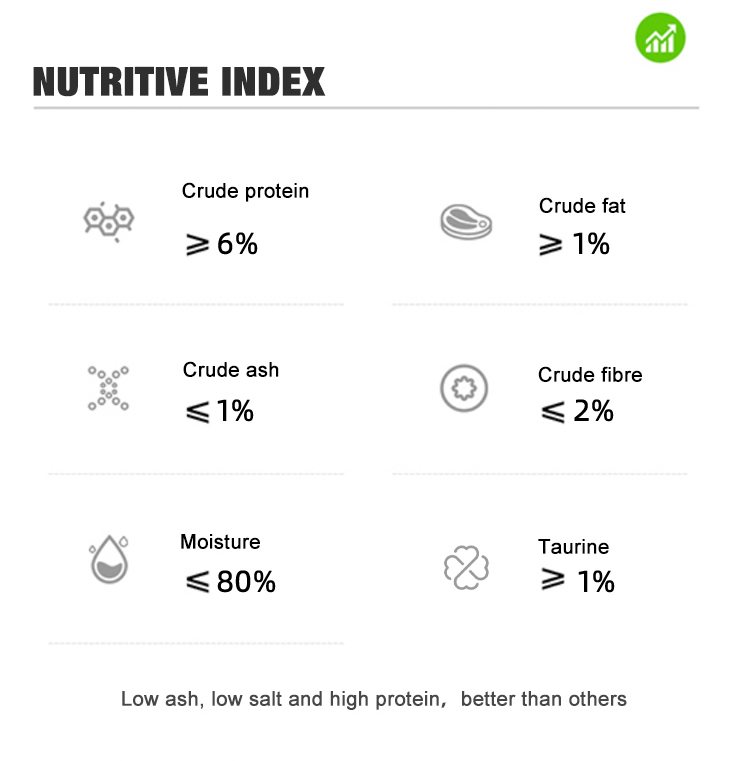The image size is (750, 761).
Task: Select the Crude fibre label
Action: click(590, 375)
